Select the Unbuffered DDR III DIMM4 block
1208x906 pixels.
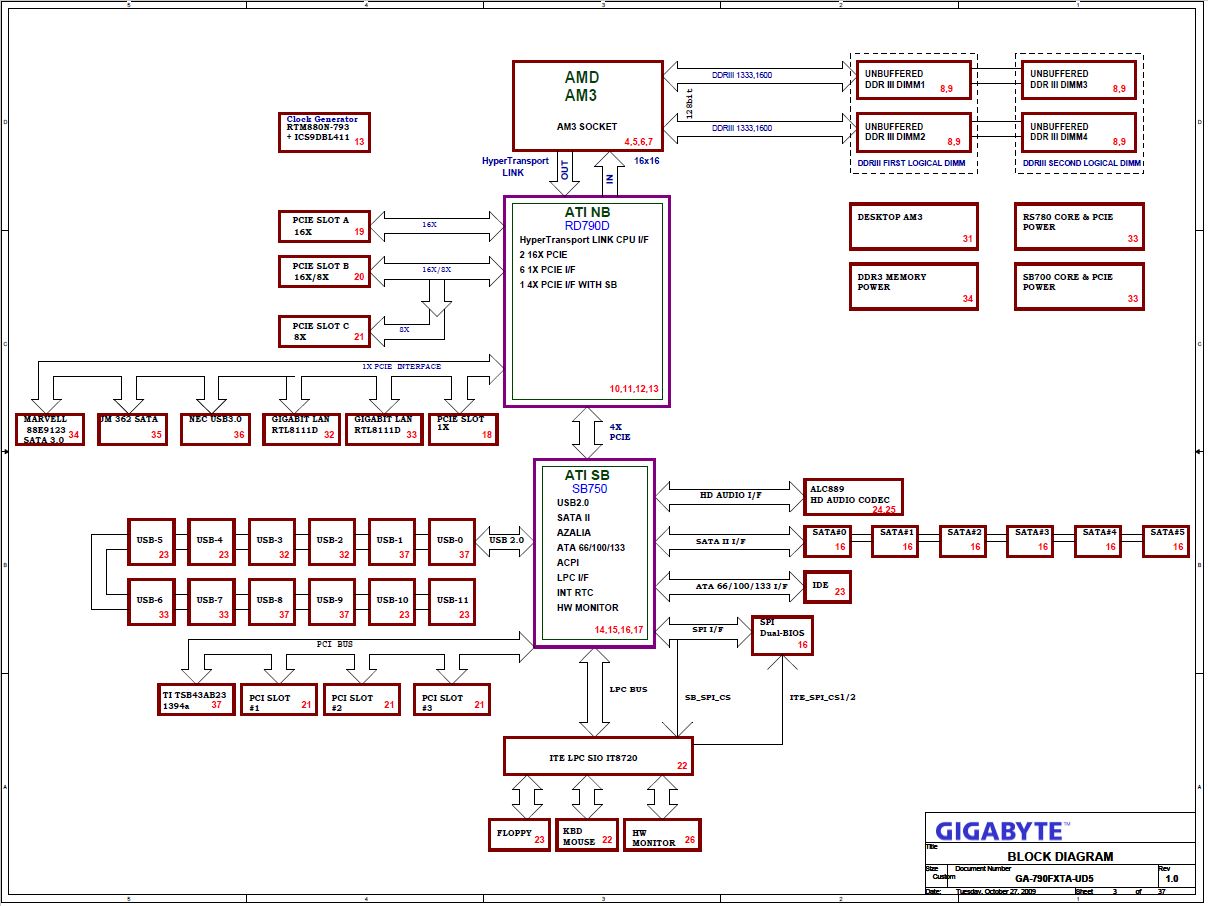(1079, 133)
